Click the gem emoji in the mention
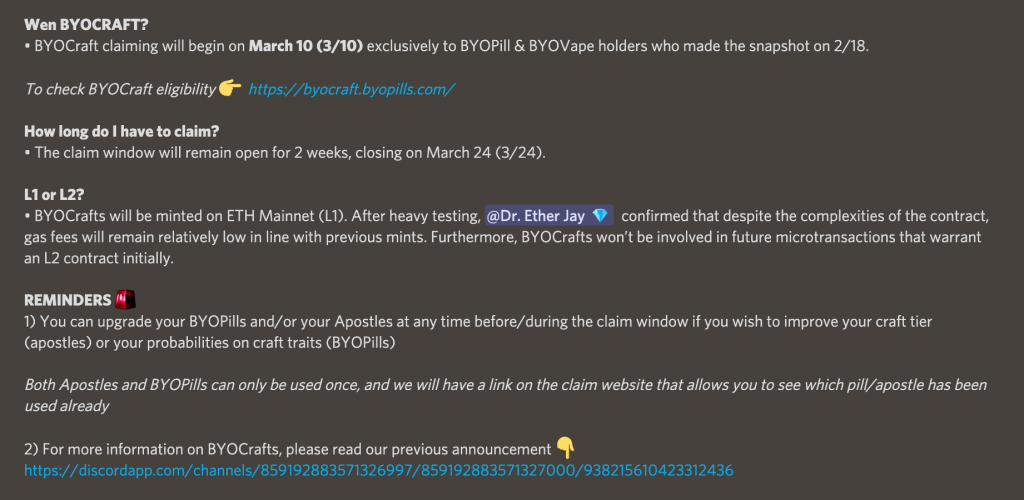 coord(599,215)
